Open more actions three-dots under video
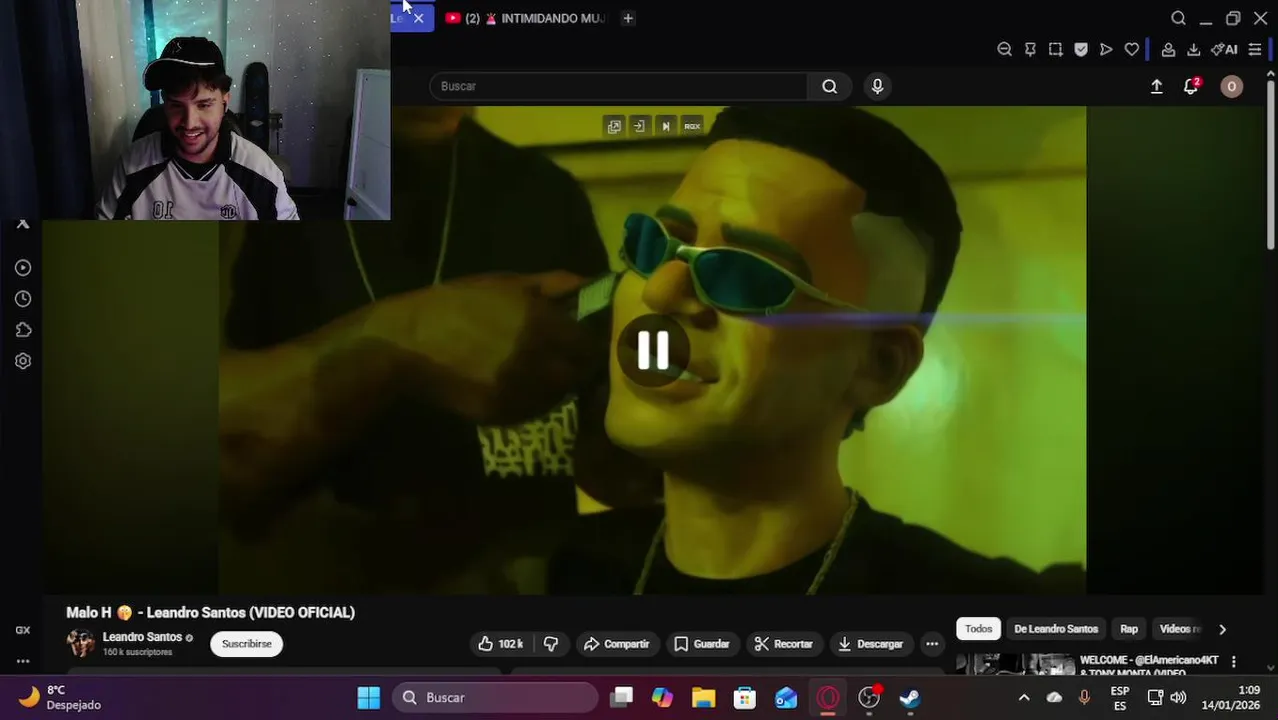Viewport: 1278px width, 720px height. pyautogui.click(x=932, y=644)
